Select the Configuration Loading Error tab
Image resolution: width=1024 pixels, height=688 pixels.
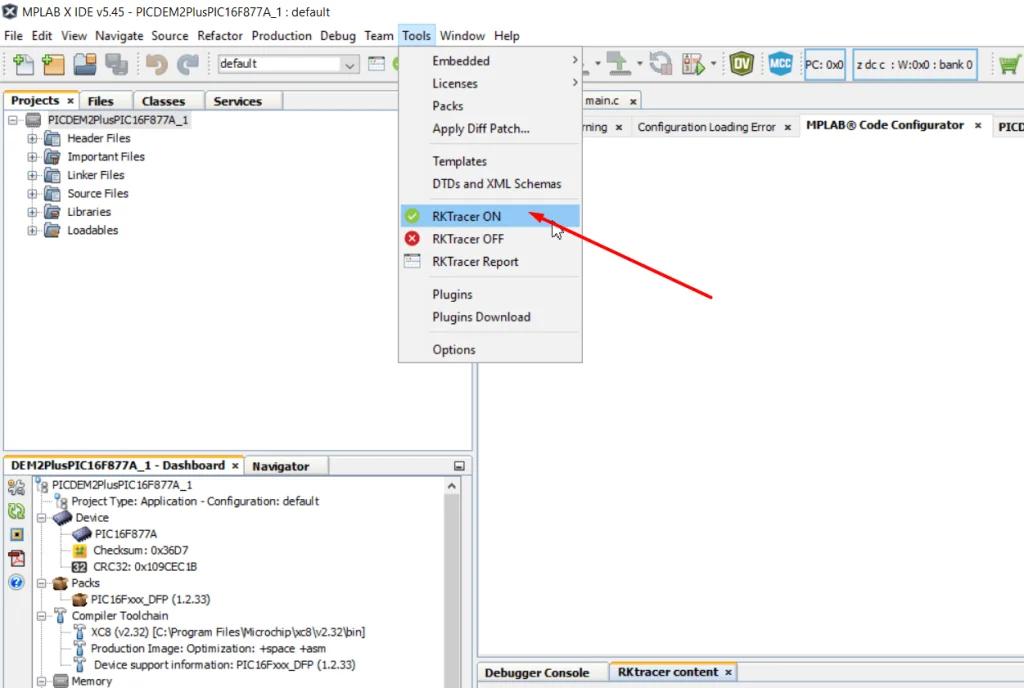coord(706,127)
